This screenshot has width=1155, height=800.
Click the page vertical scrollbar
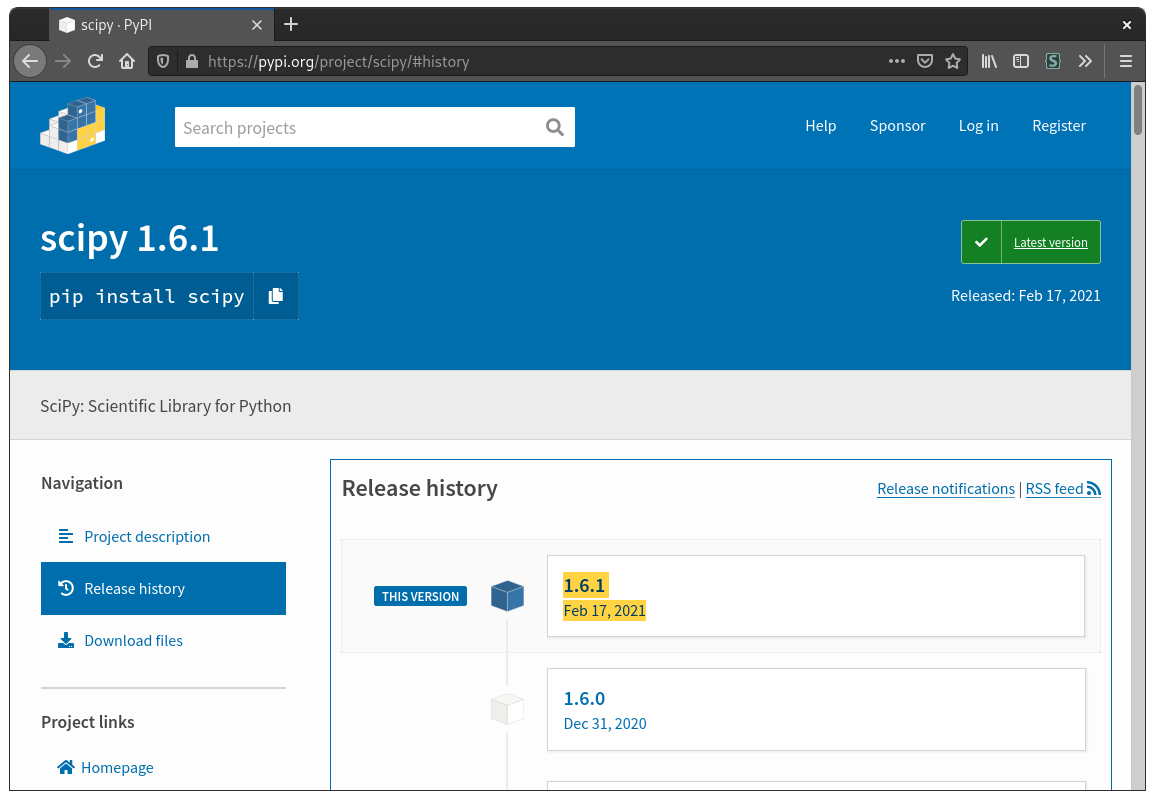(1138, 436)
